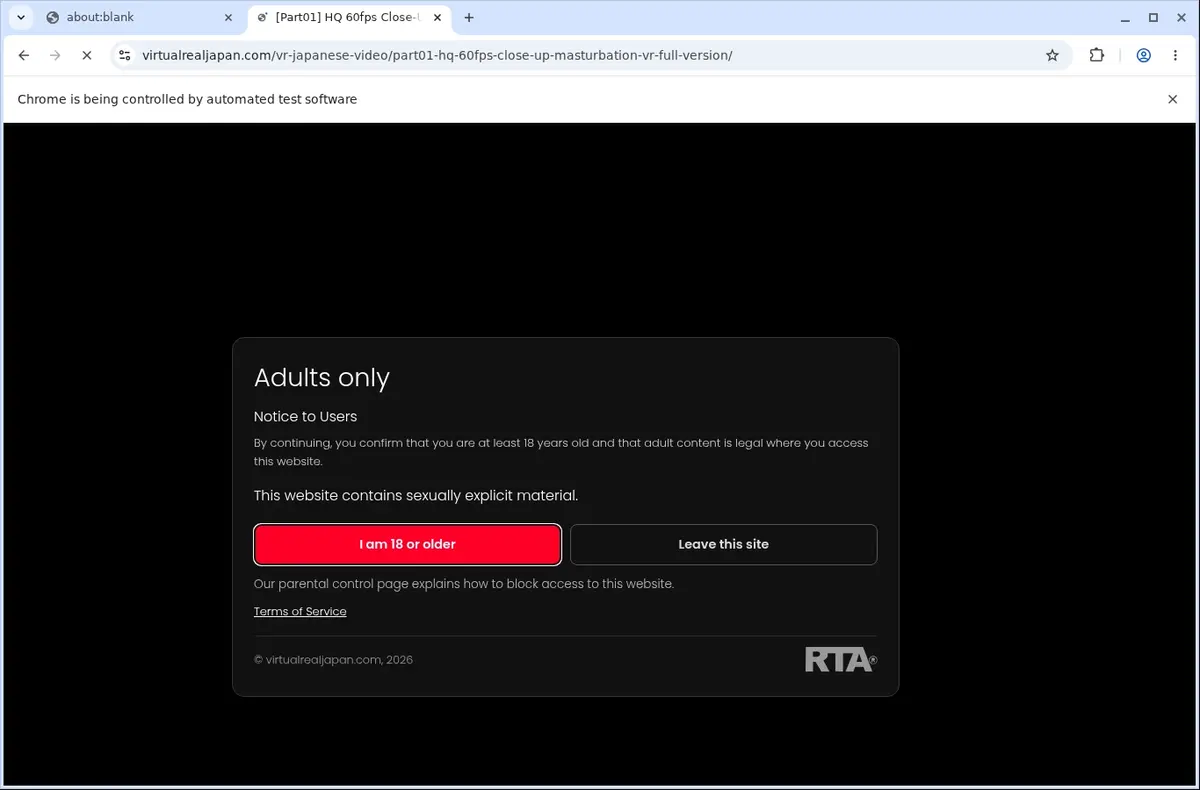The image size is (1200, 790).
Task: Switch to the about:blank tab
Action: click(x=140, y=17)
